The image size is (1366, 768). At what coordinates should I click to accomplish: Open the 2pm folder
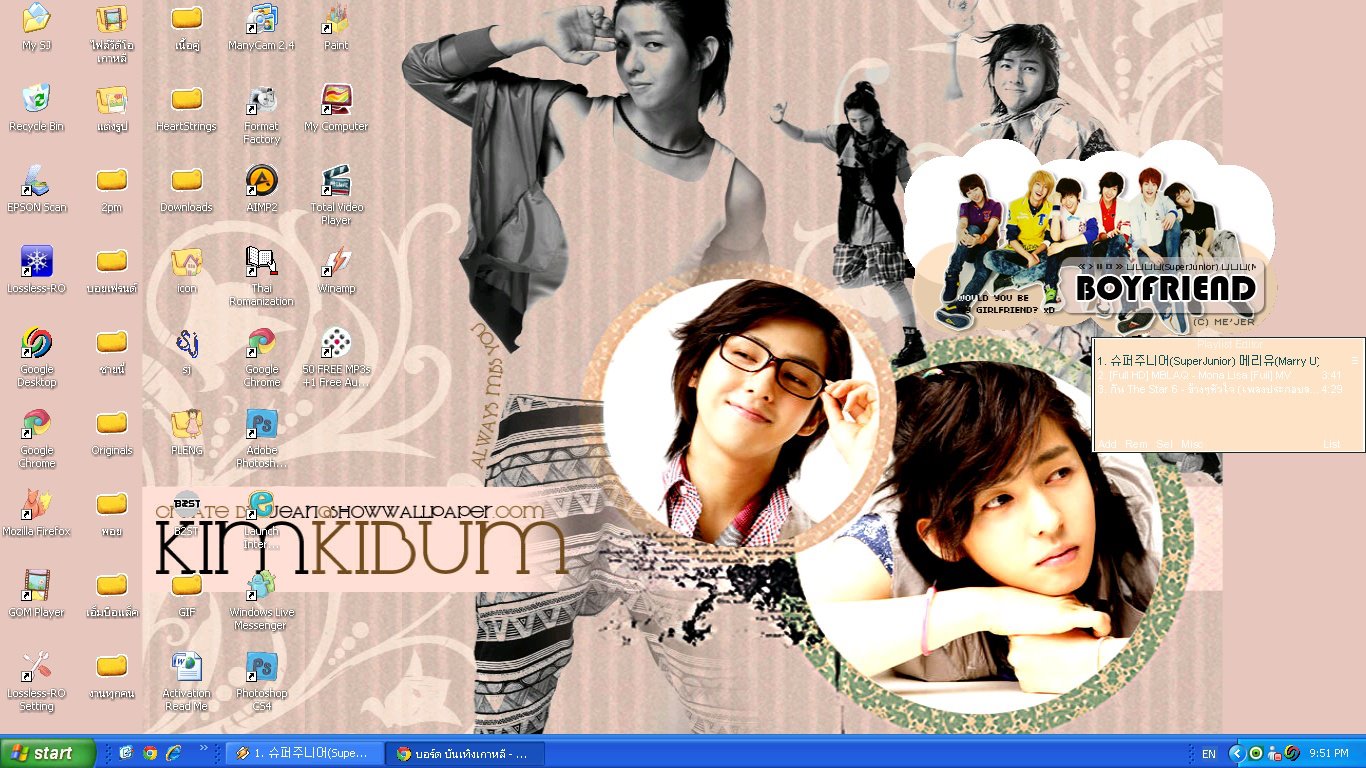112,189
